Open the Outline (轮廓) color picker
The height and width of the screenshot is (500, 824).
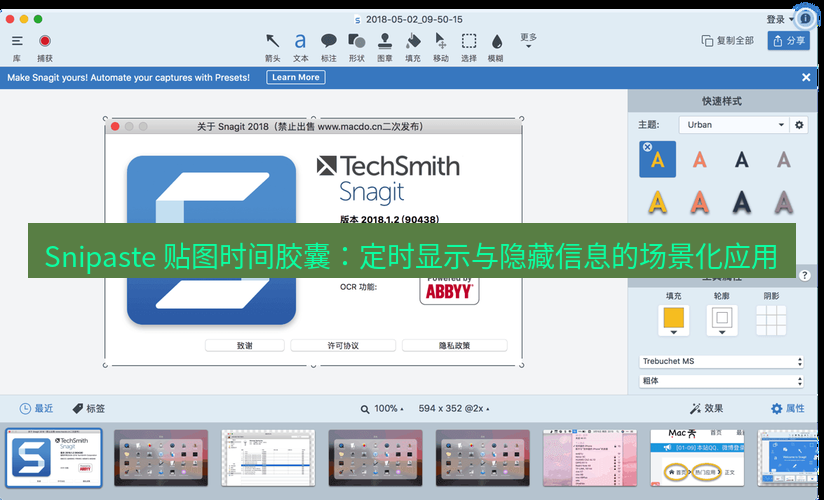pyautogui.click(x=722, y=320)
